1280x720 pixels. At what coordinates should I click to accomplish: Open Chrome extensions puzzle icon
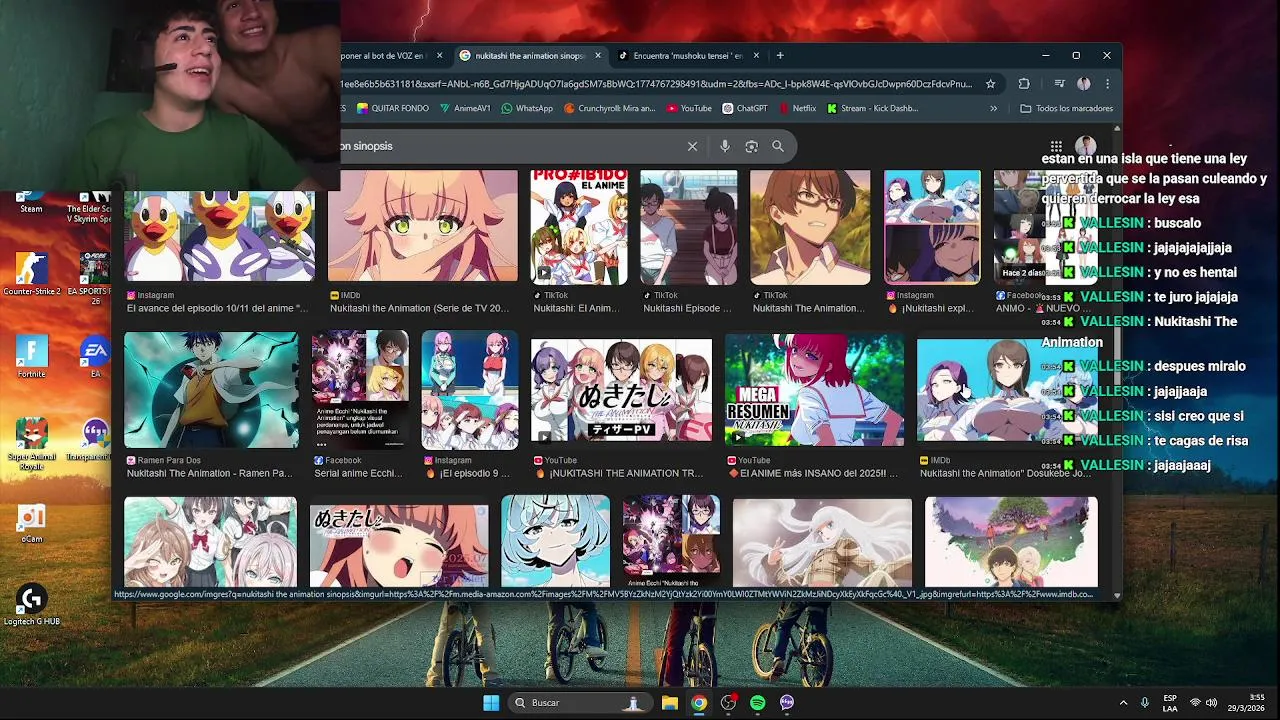[x=1024, y=84]
